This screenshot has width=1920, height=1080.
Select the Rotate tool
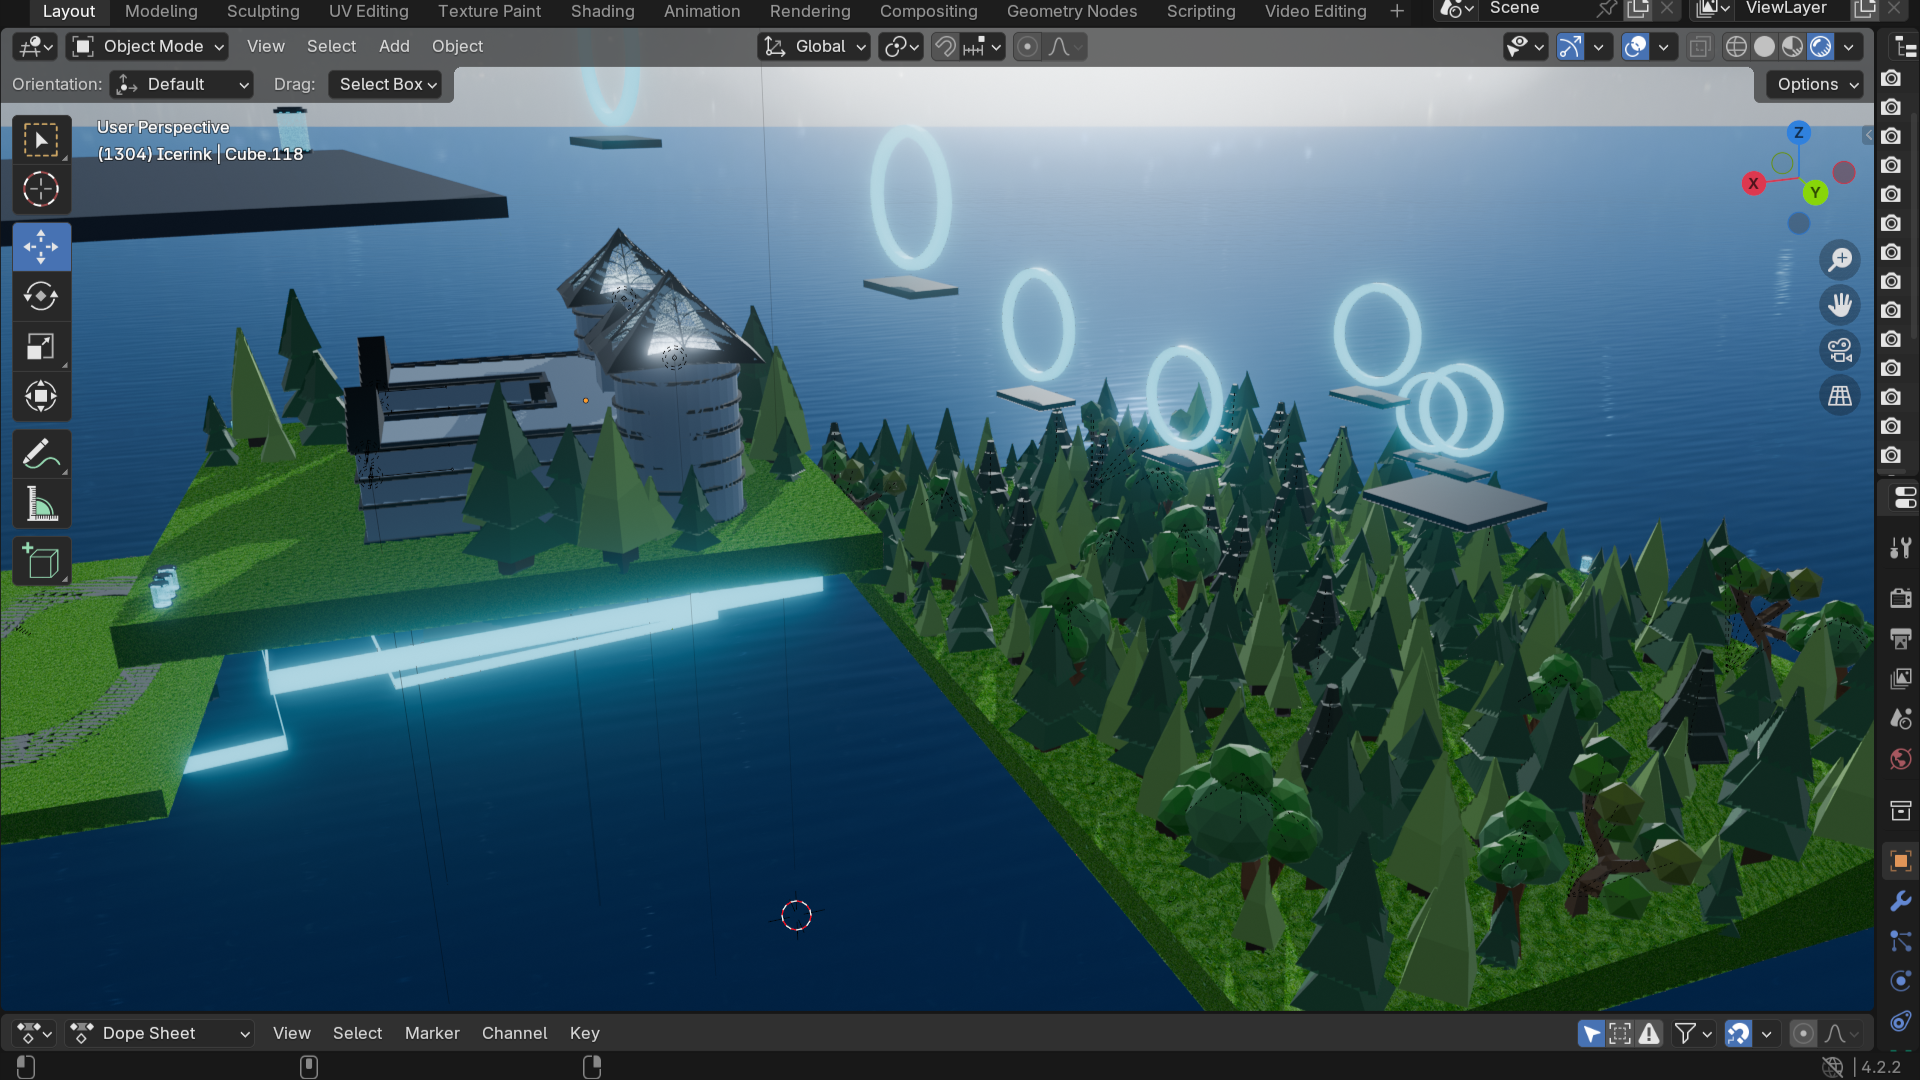(x=41, y=297)
